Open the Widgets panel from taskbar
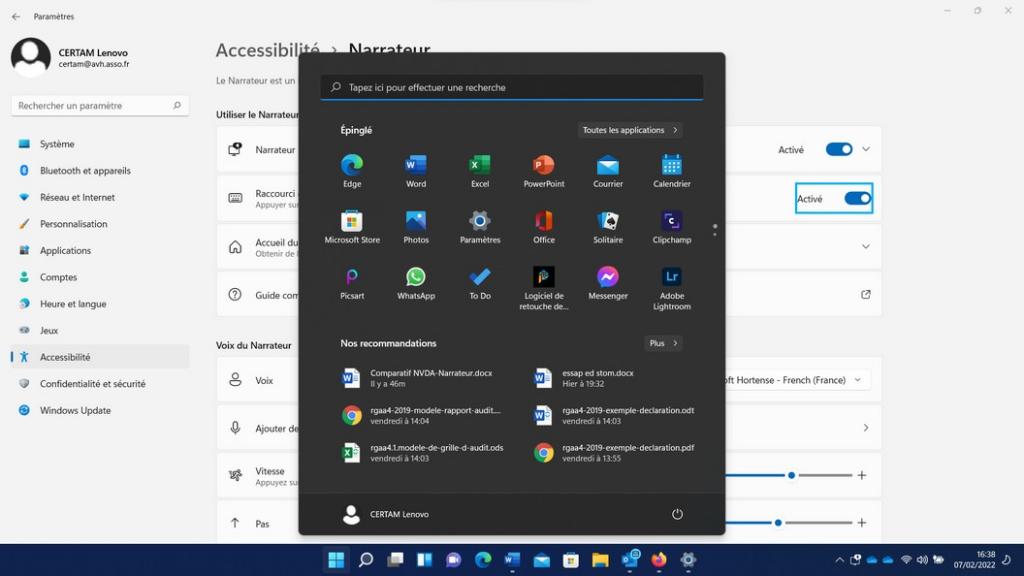The width and height of the screenshot is (1024, 576). [x=424, y=560]
